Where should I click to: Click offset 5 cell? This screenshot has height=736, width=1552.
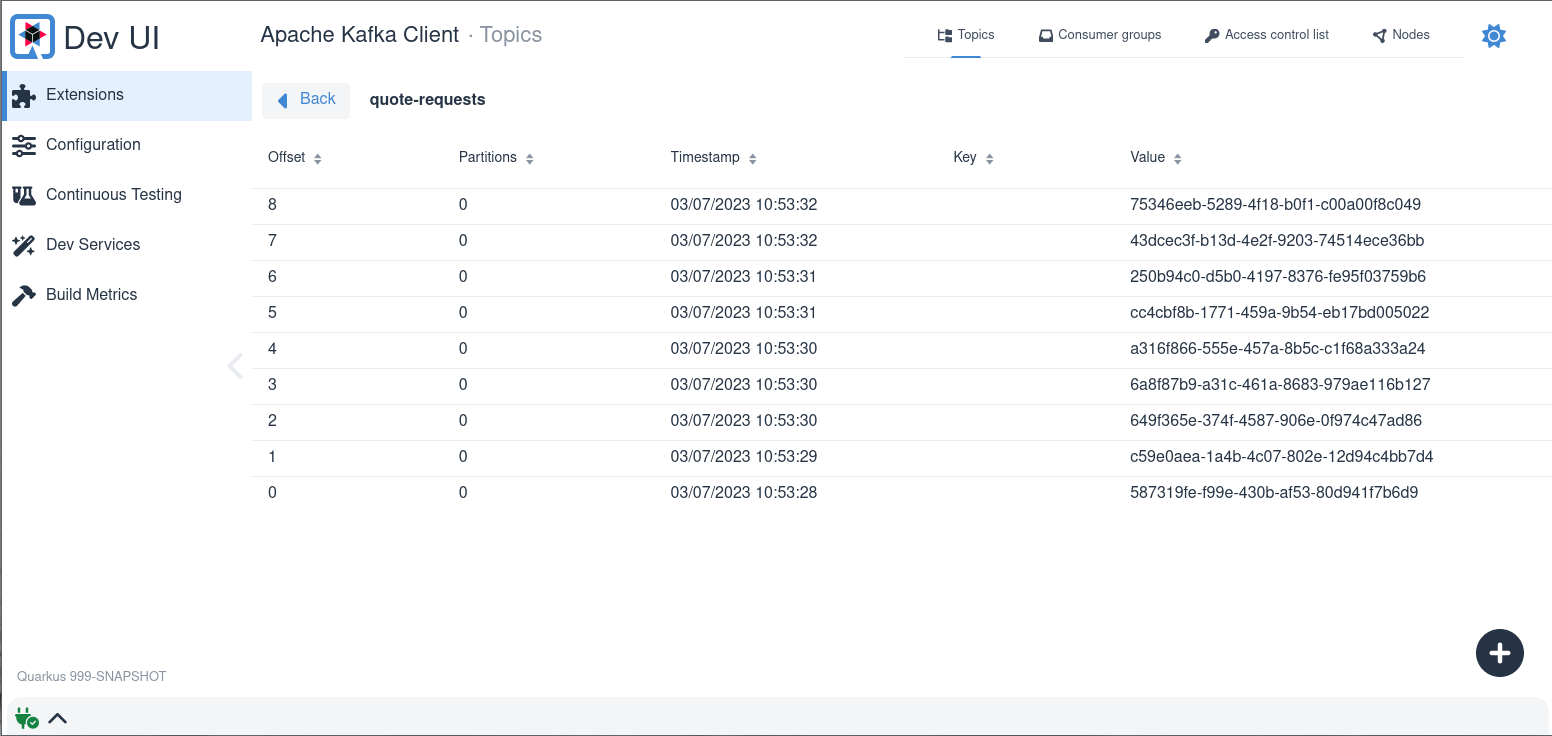[272, 313]
